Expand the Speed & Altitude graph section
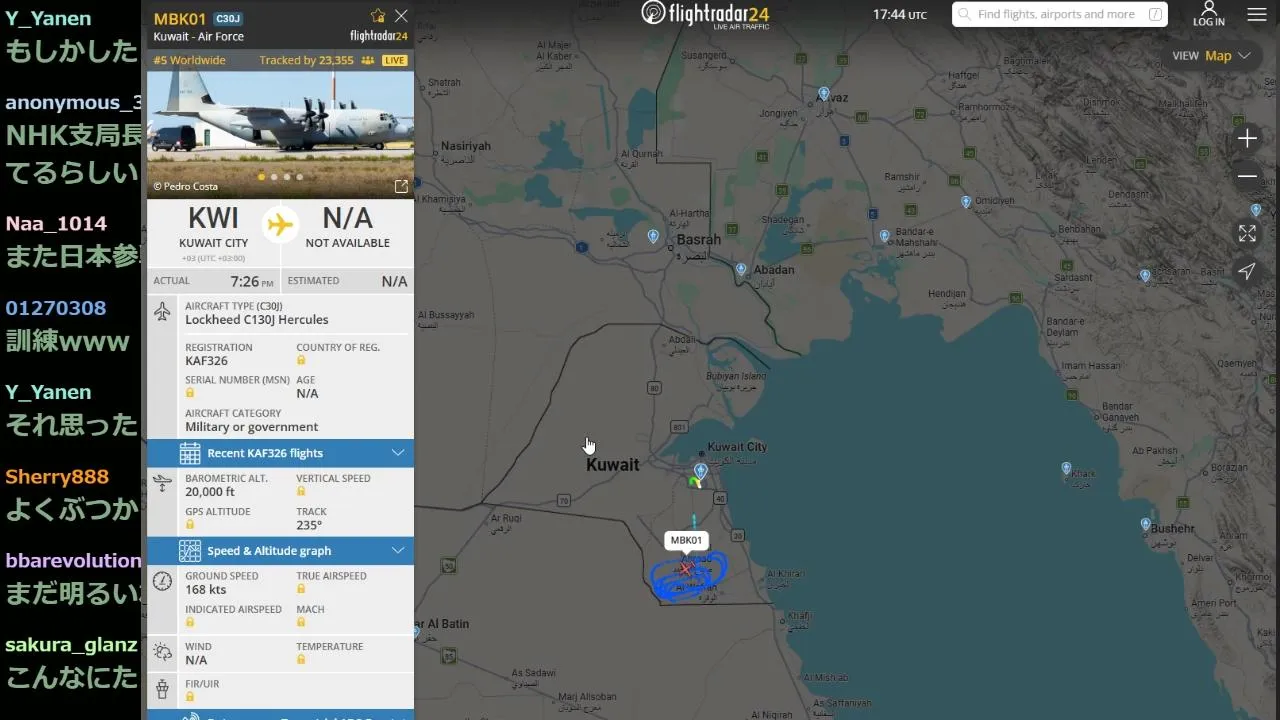Viewport: 1280px width, 720px height. click(280, 551)
